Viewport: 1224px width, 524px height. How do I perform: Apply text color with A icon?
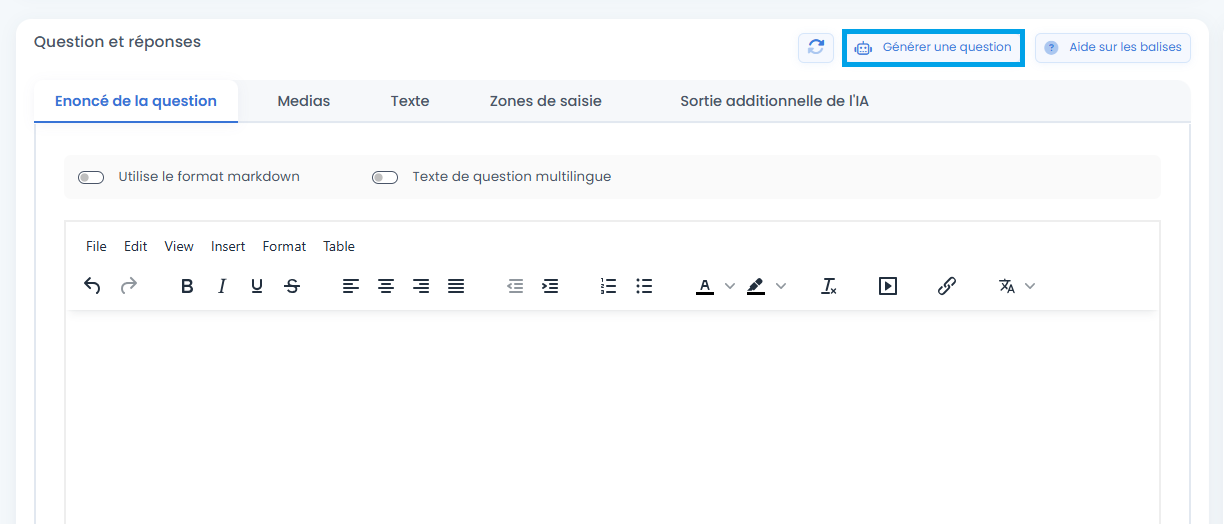point(705,286)
